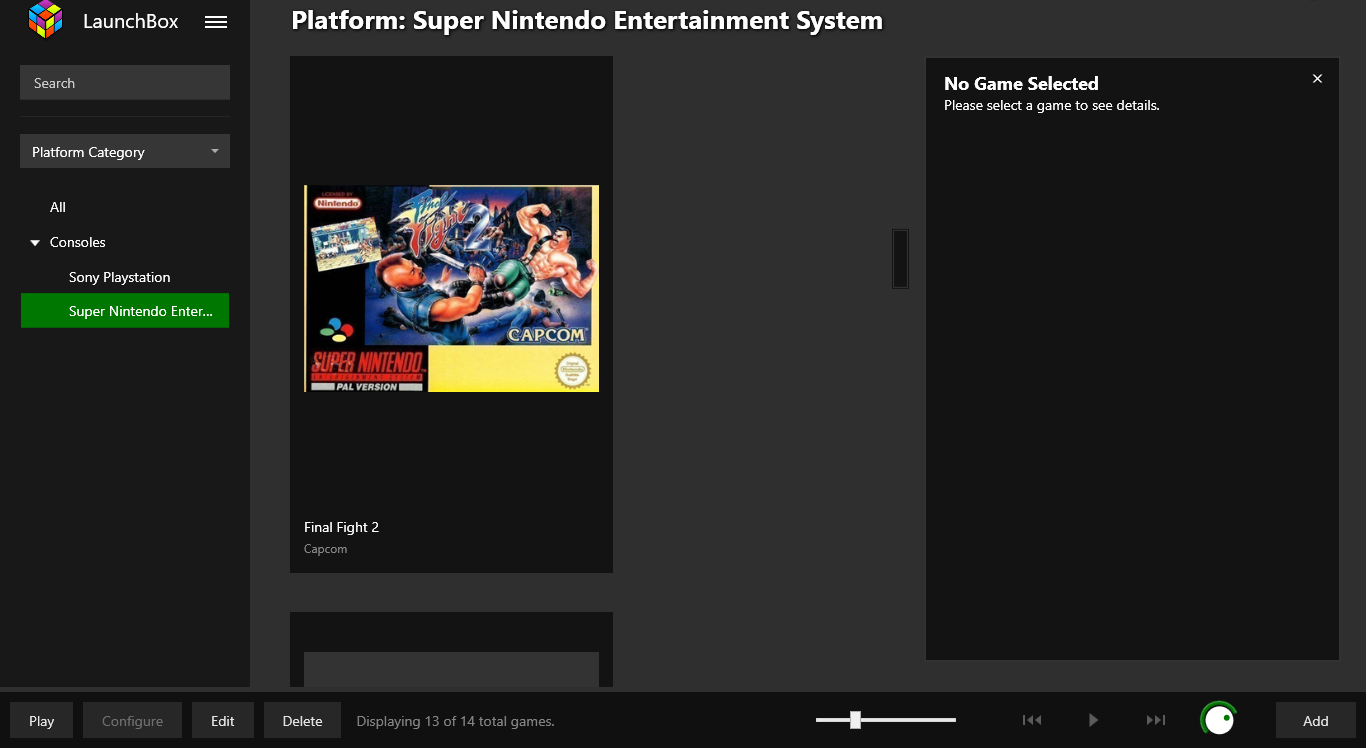Image resolution: width=1368 pixels, height=748 pixels.
Task: Click the Configure button
Action: [x=133, y=721]
